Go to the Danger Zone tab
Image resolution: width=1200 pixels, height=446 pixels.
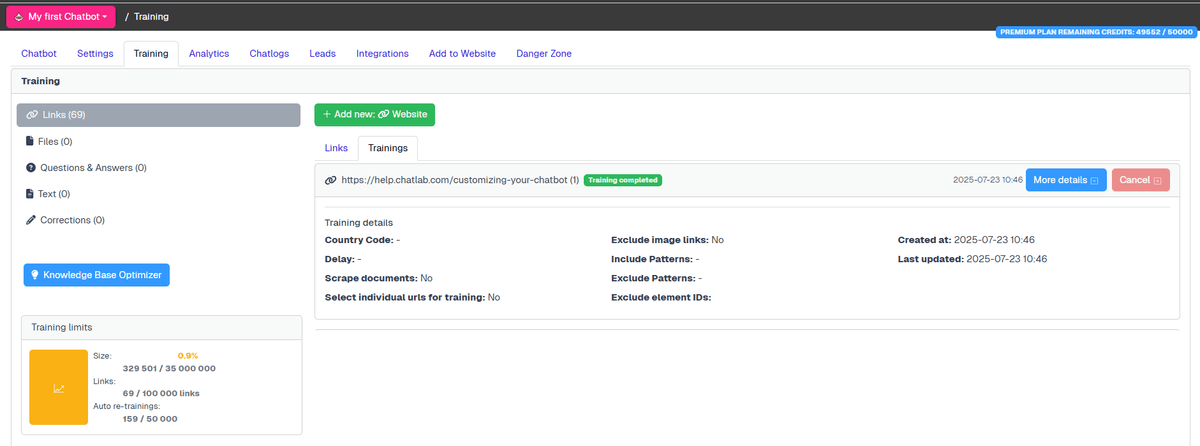(x=543, y=54)
